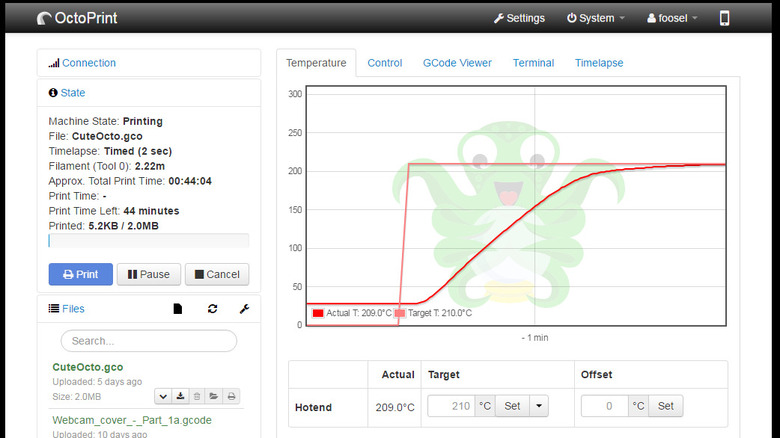Expand the Connection panel
Screen dimensions: 780x438
(x=89, y=63)
